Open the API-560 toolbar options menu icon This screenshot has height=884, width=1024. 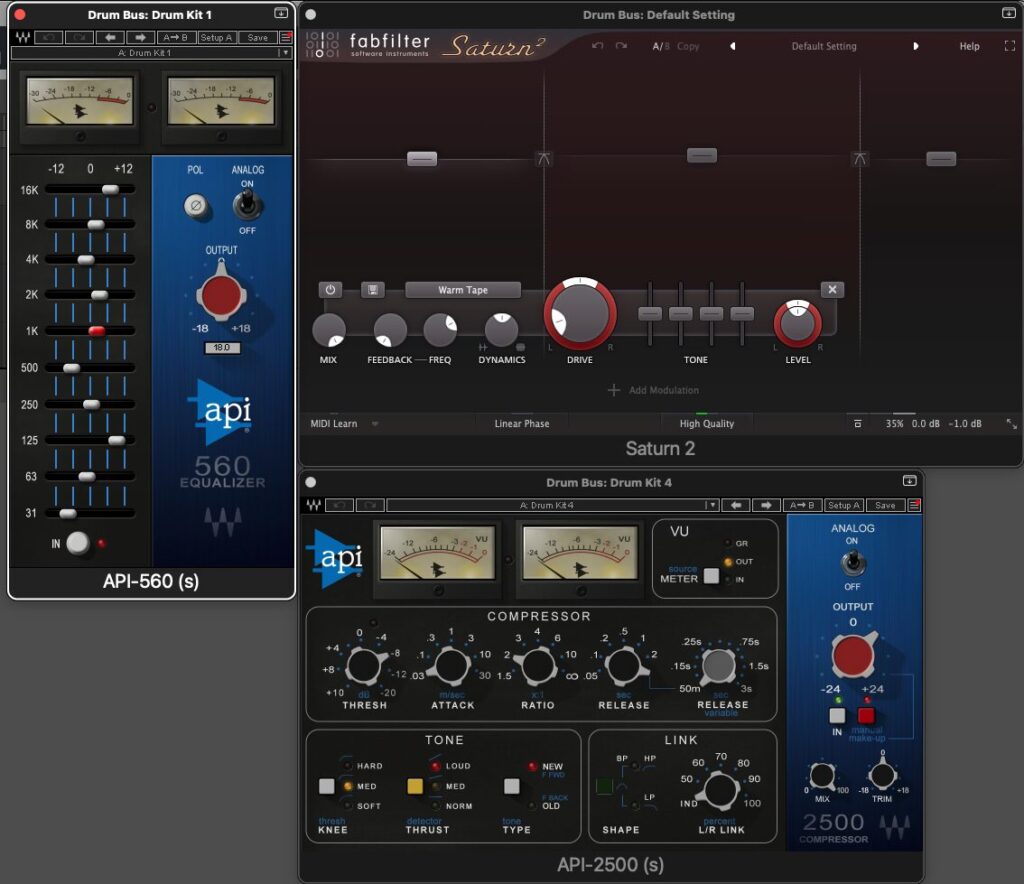tap(285, 37)
